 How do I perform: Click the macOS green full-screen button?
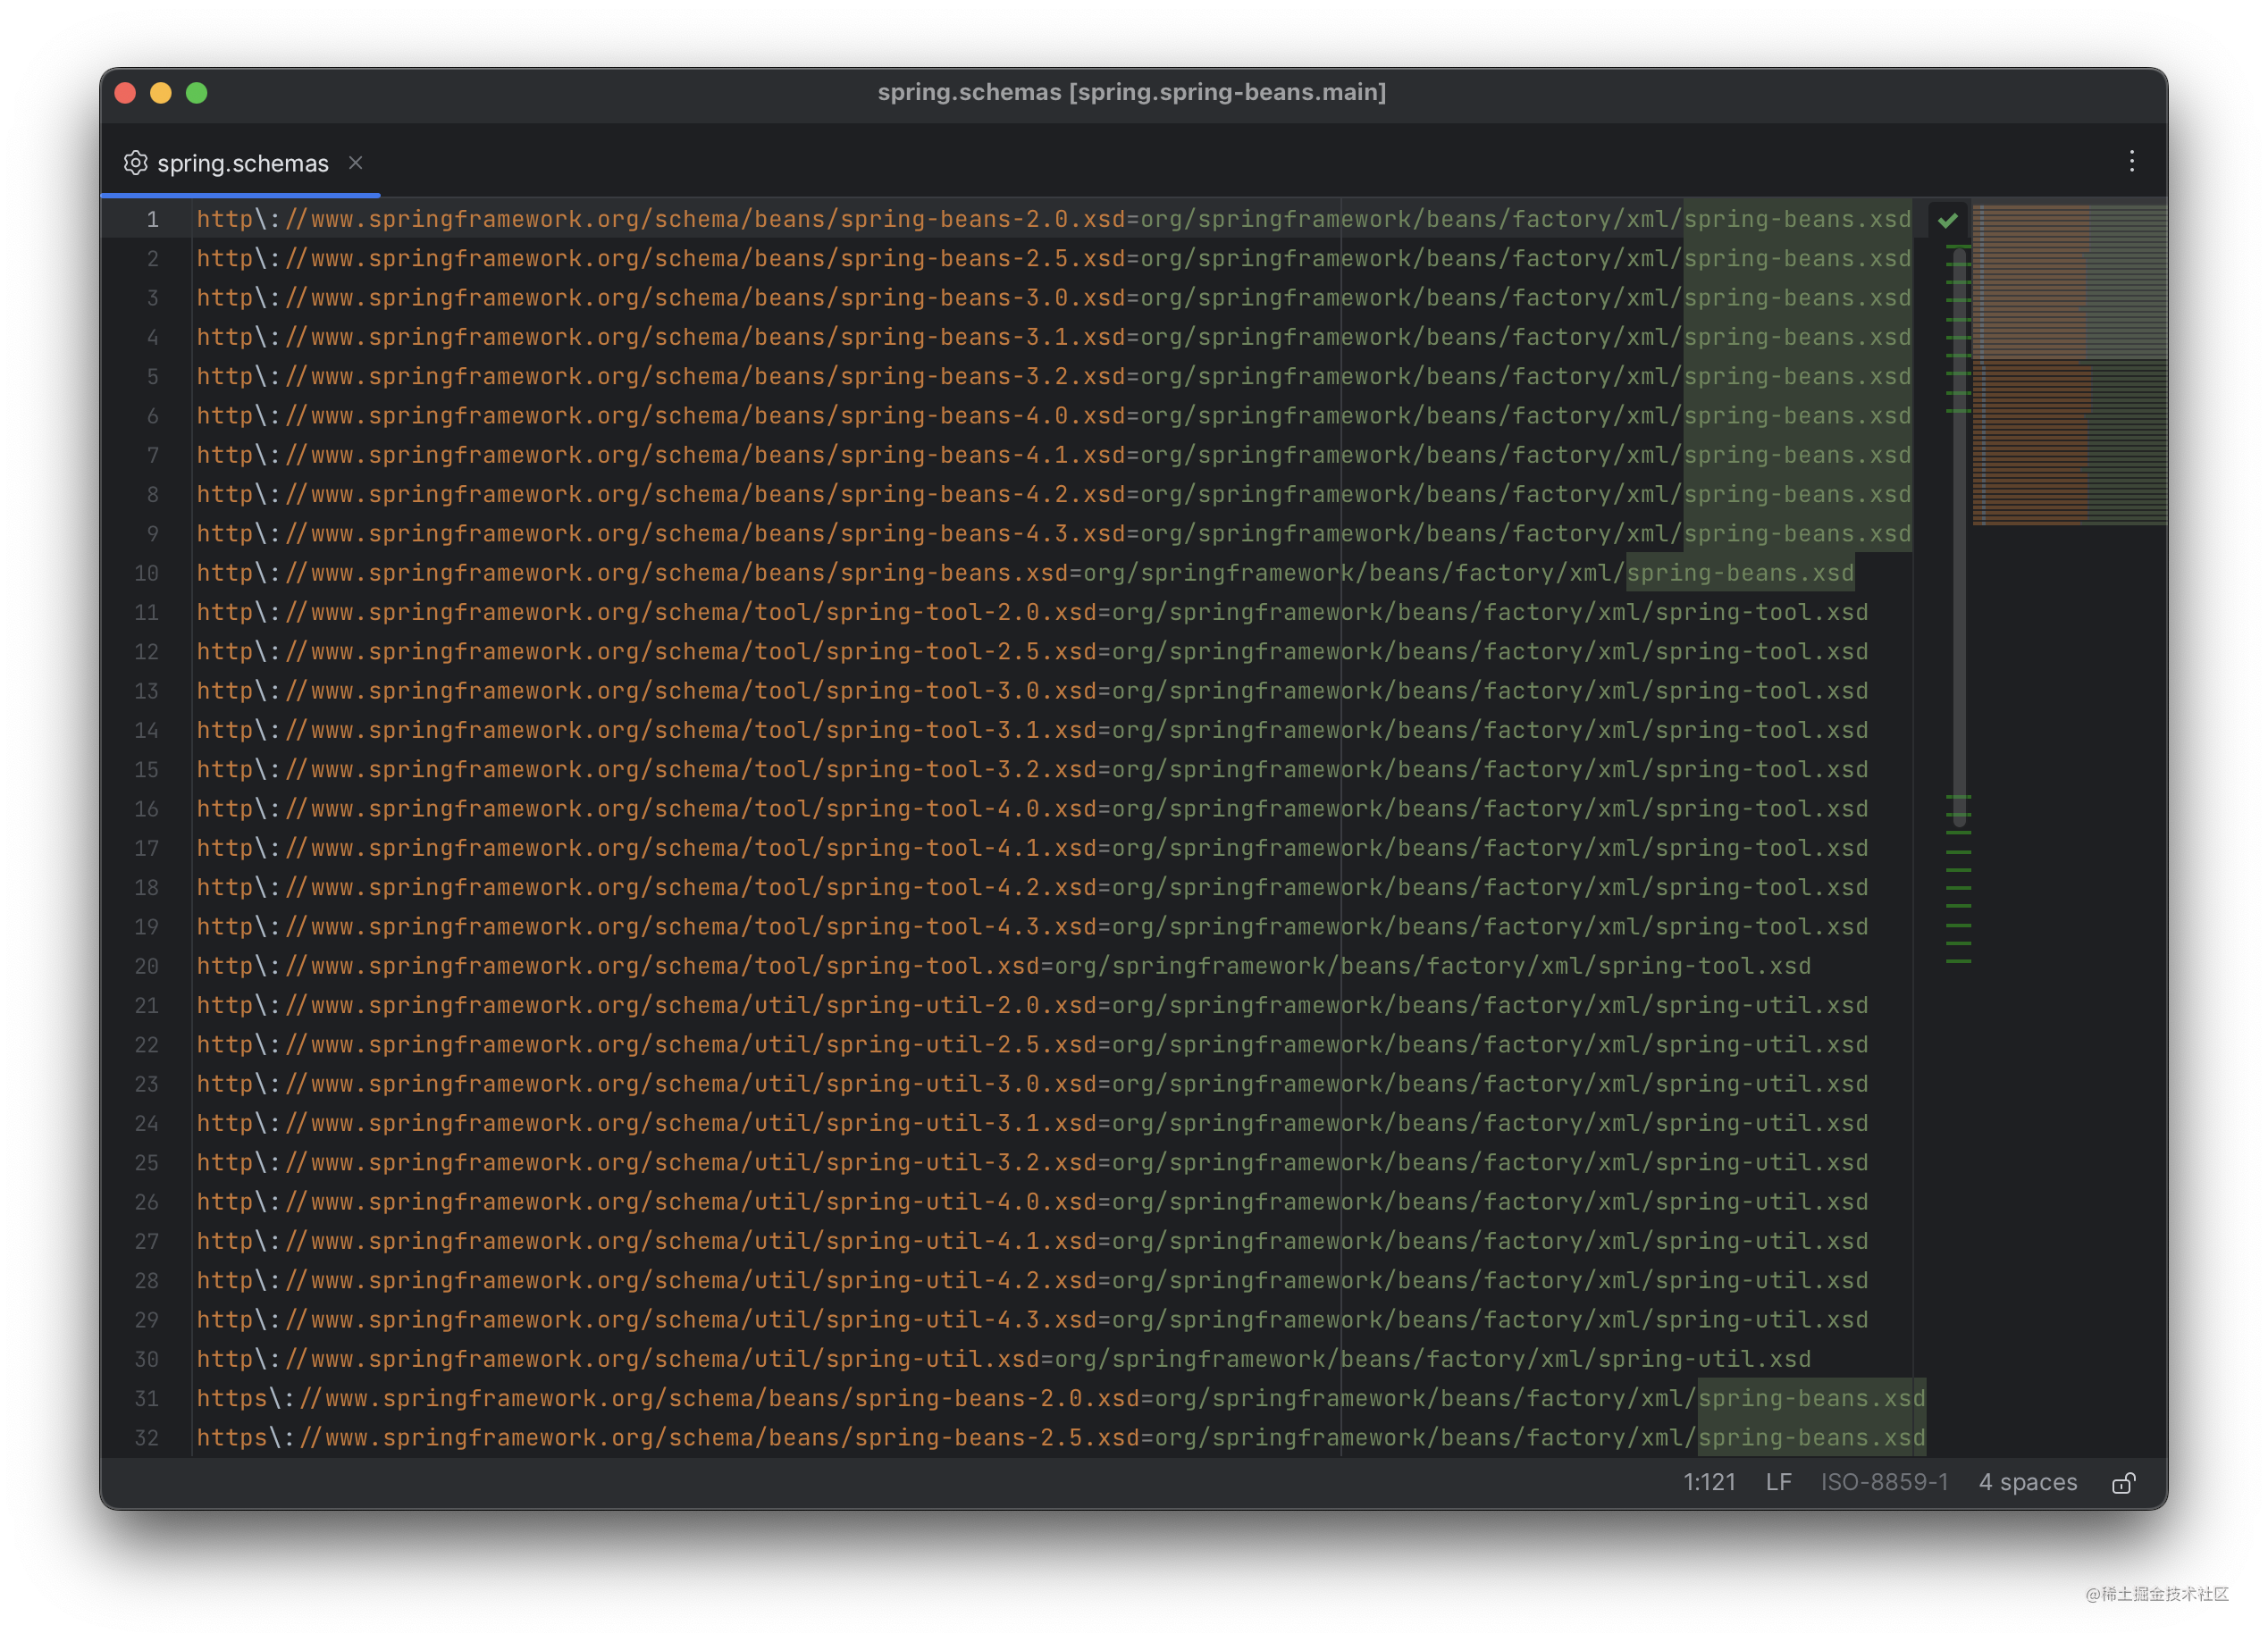(x=197, y=92)
